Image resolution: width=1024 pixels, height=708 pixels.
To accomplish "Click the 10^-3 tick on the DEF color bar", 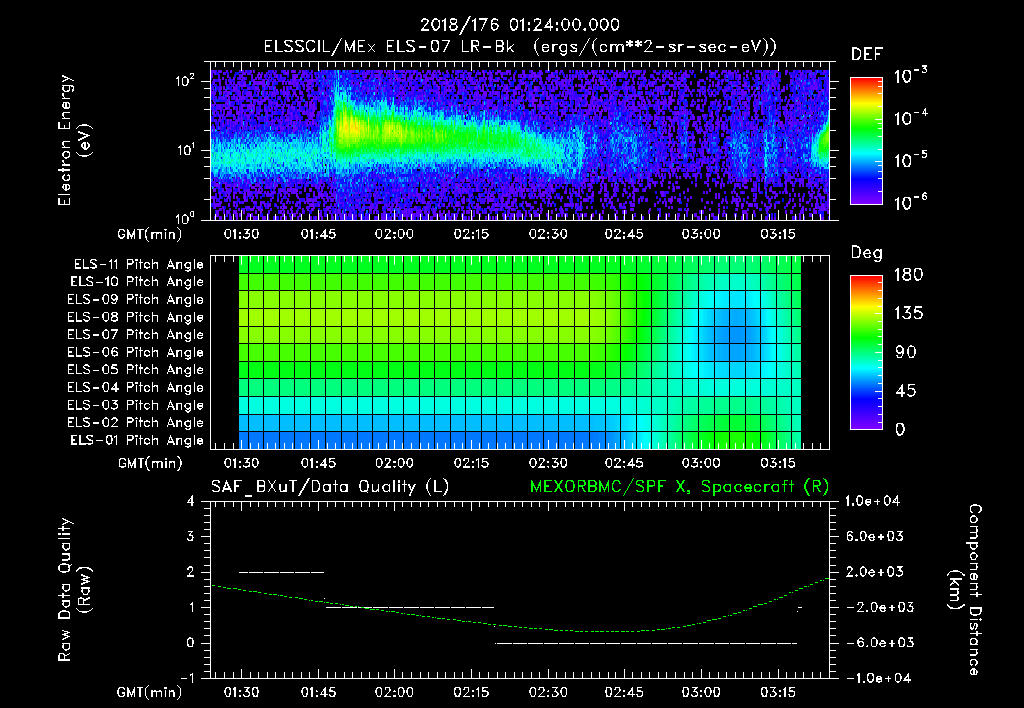I will click(910, 76).
